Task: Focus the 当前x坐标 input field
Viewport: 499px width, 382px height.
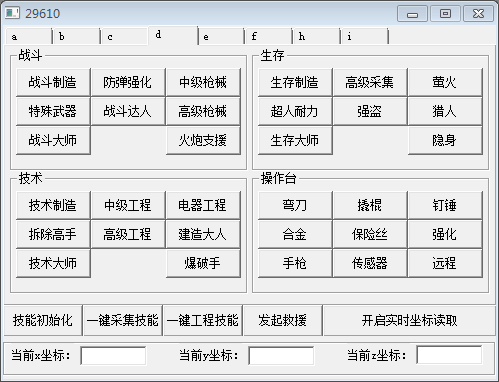Action: (113, 356)
